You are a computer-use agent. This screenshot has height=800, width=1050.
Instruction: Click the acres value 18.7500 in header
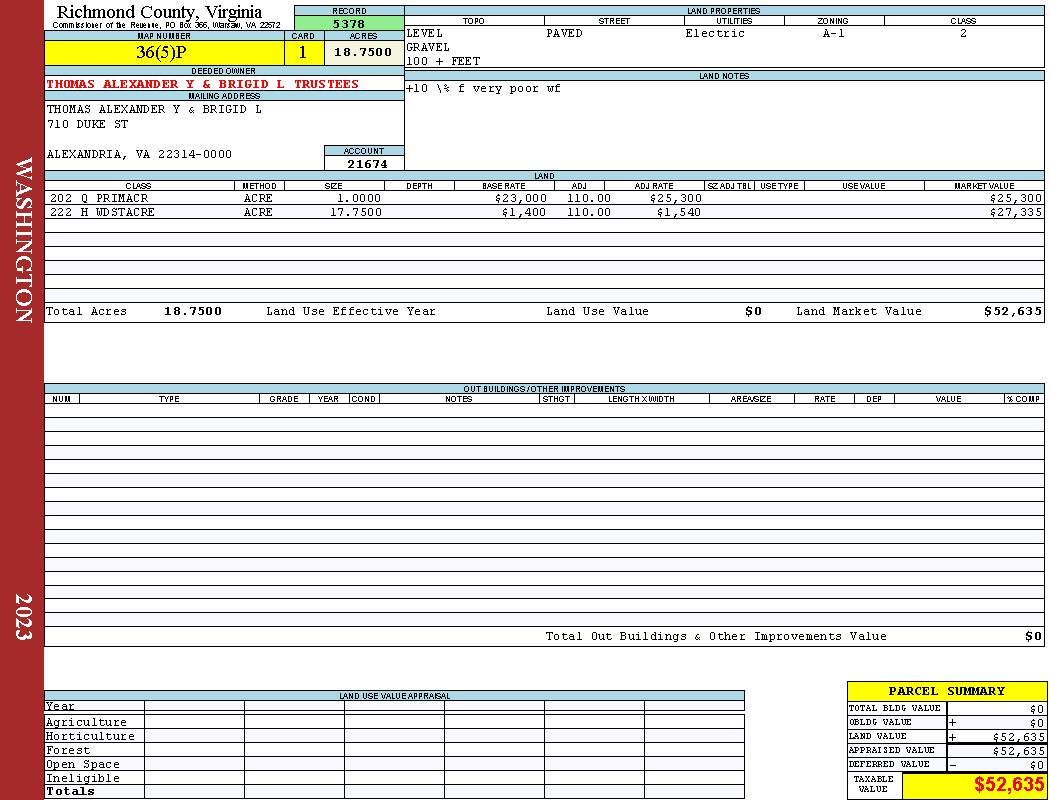[363, 52]
